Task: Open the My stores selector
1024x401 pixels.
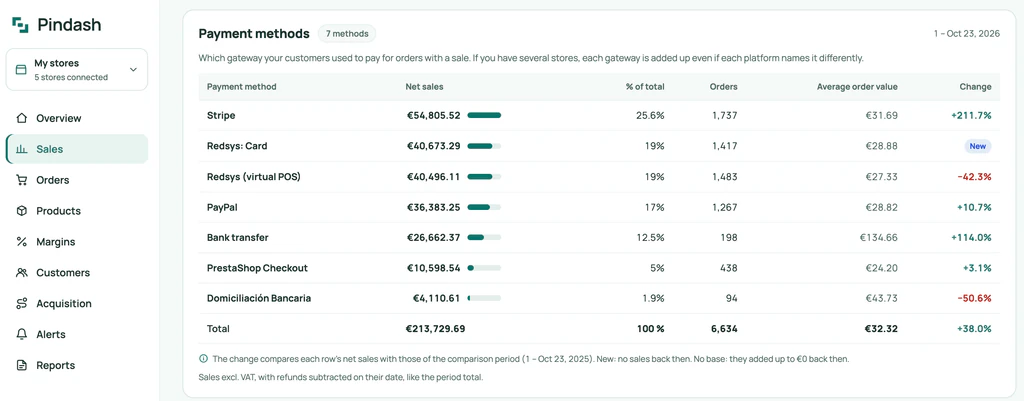Action: pos(77,69)
